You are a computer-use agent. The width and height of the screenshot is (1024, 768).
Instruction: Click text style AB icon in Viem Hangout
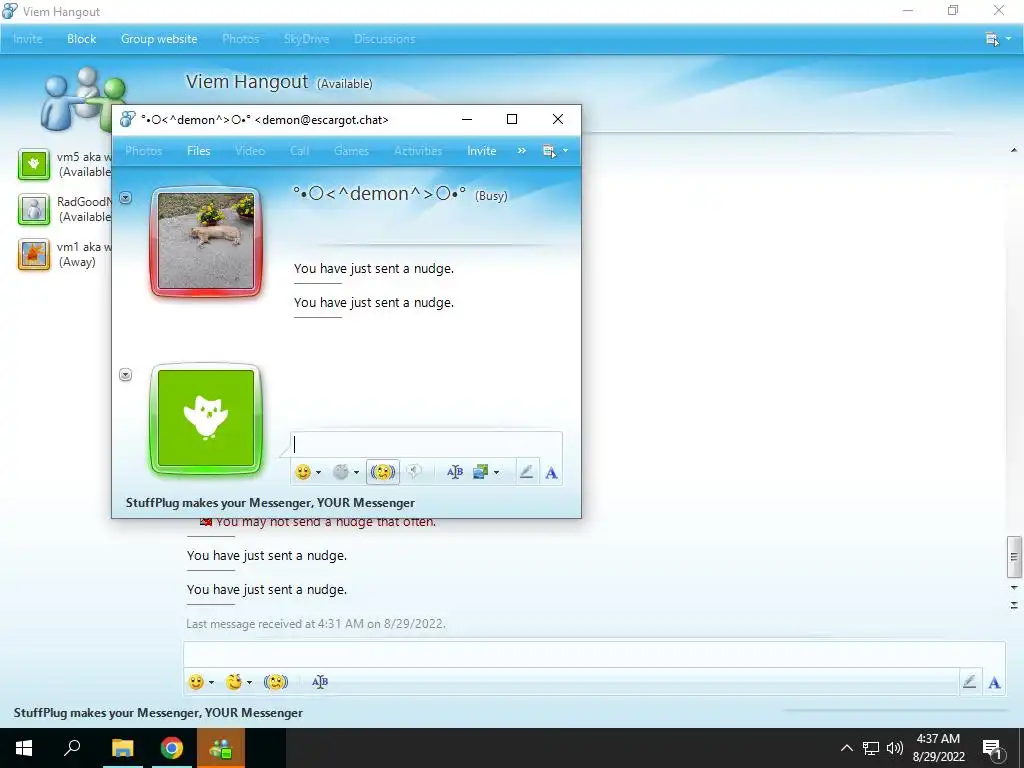(319, 682)
